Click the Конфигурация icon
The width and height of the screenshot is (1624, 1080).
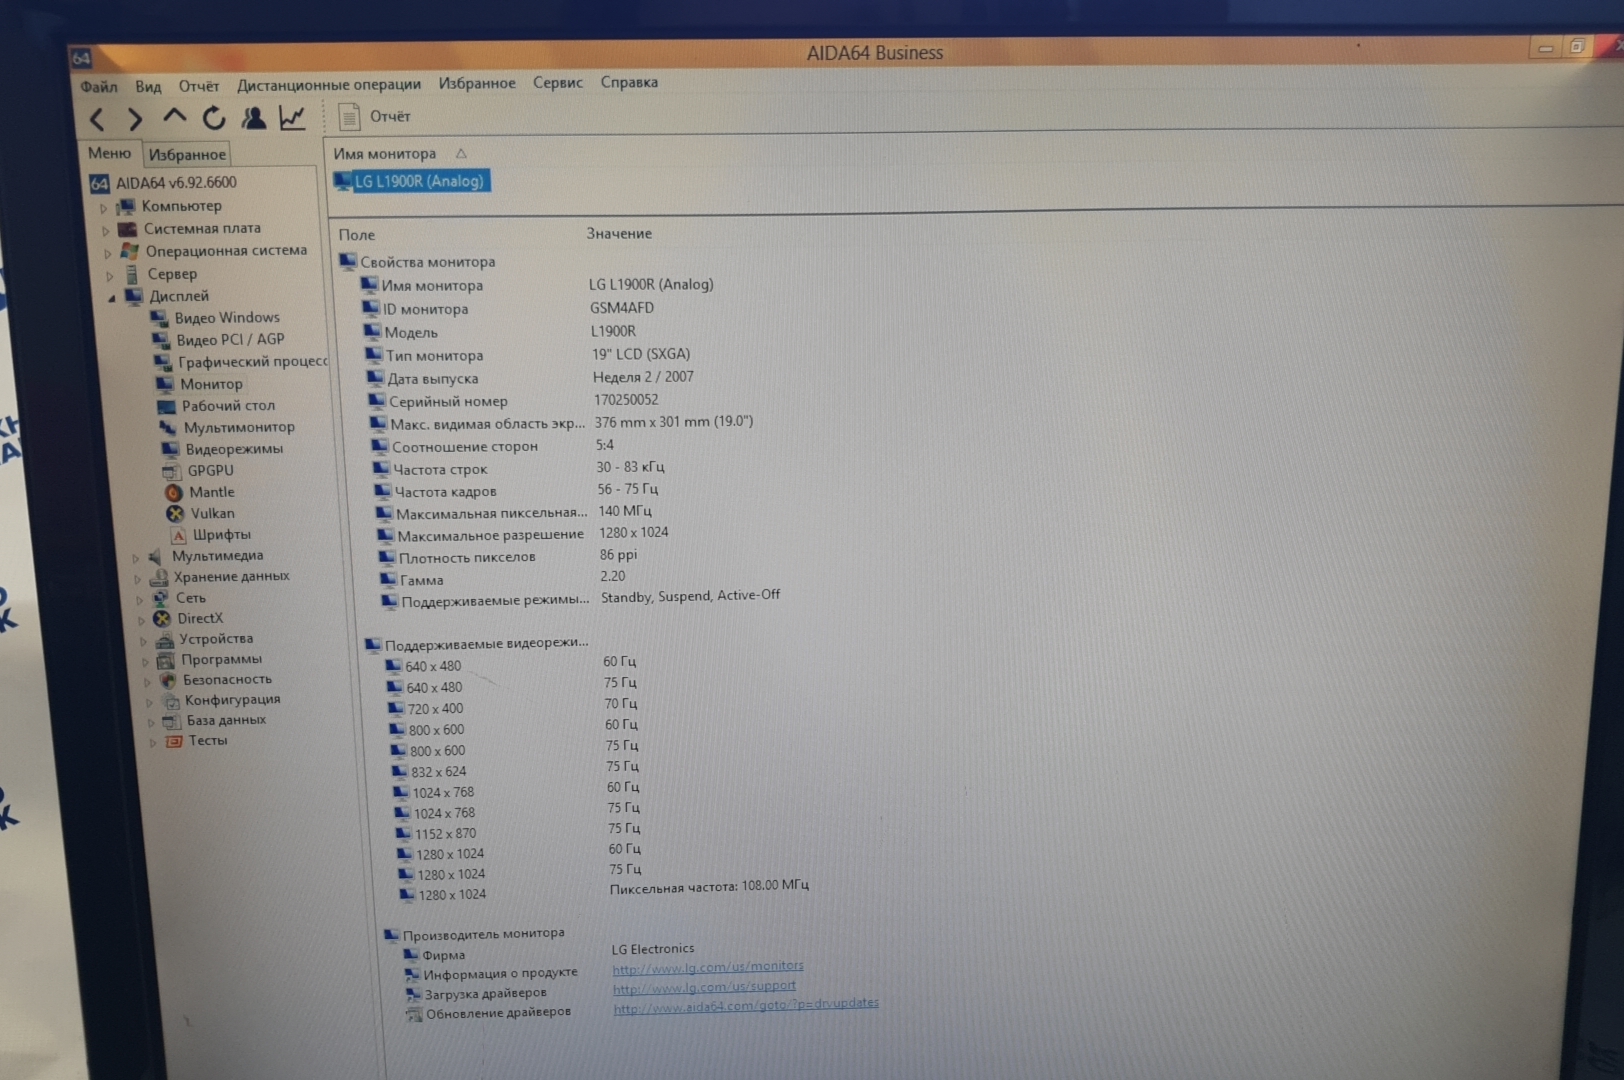171,701
